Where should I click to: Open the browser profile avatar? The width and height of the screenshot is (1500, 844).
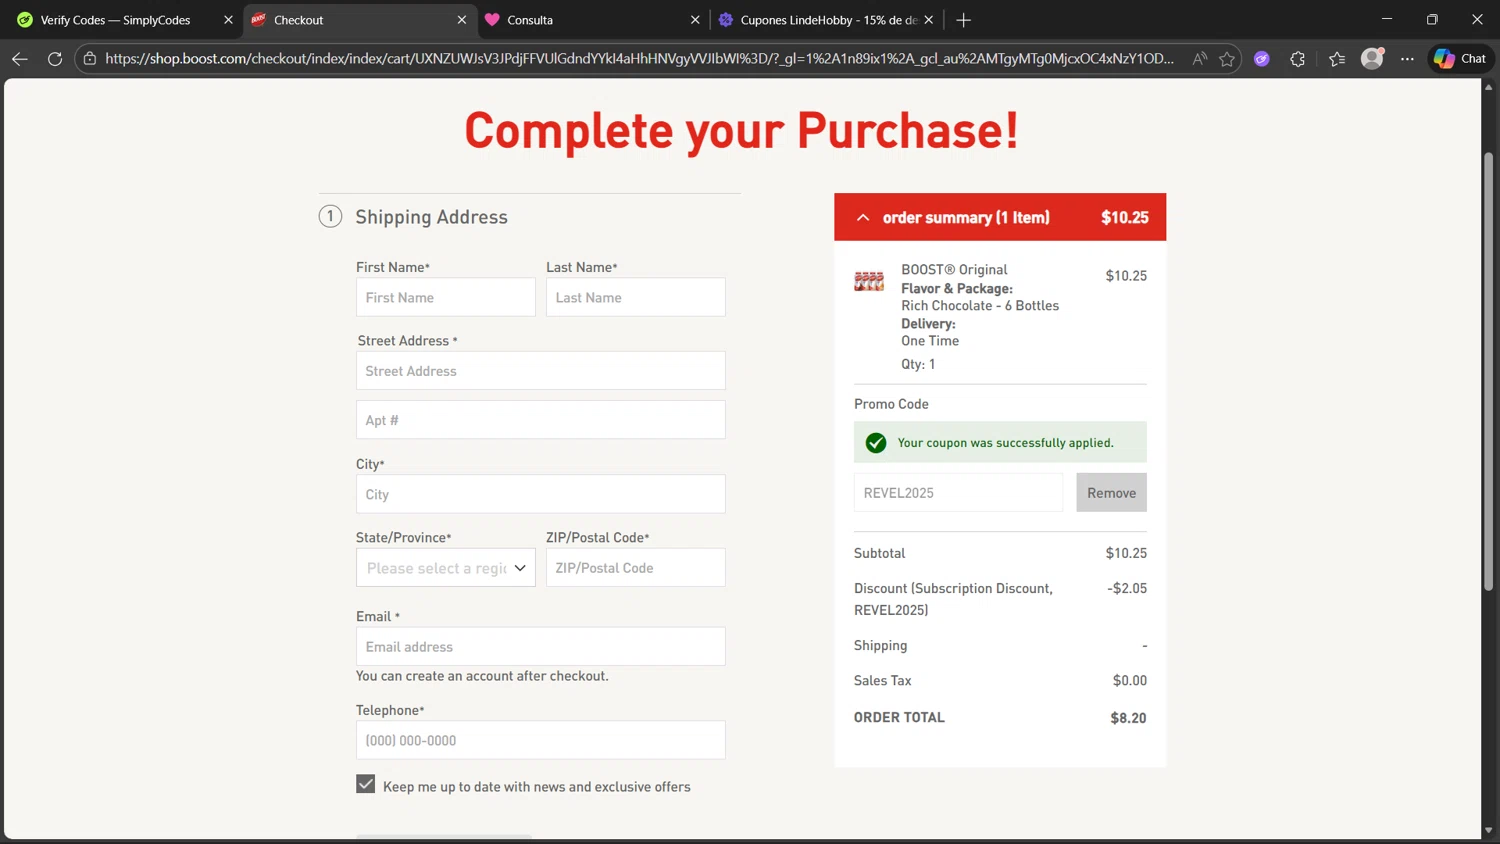(1372, 59)
